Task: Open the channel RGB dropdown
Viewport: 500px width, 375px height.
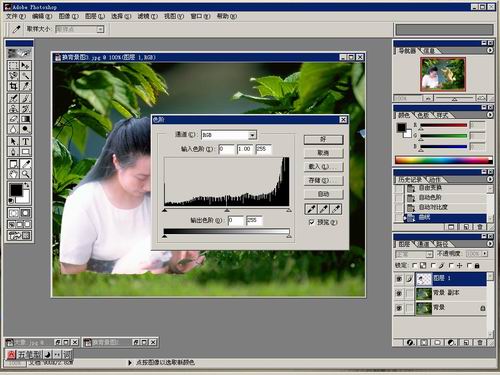Action: [x=229, y=135]
